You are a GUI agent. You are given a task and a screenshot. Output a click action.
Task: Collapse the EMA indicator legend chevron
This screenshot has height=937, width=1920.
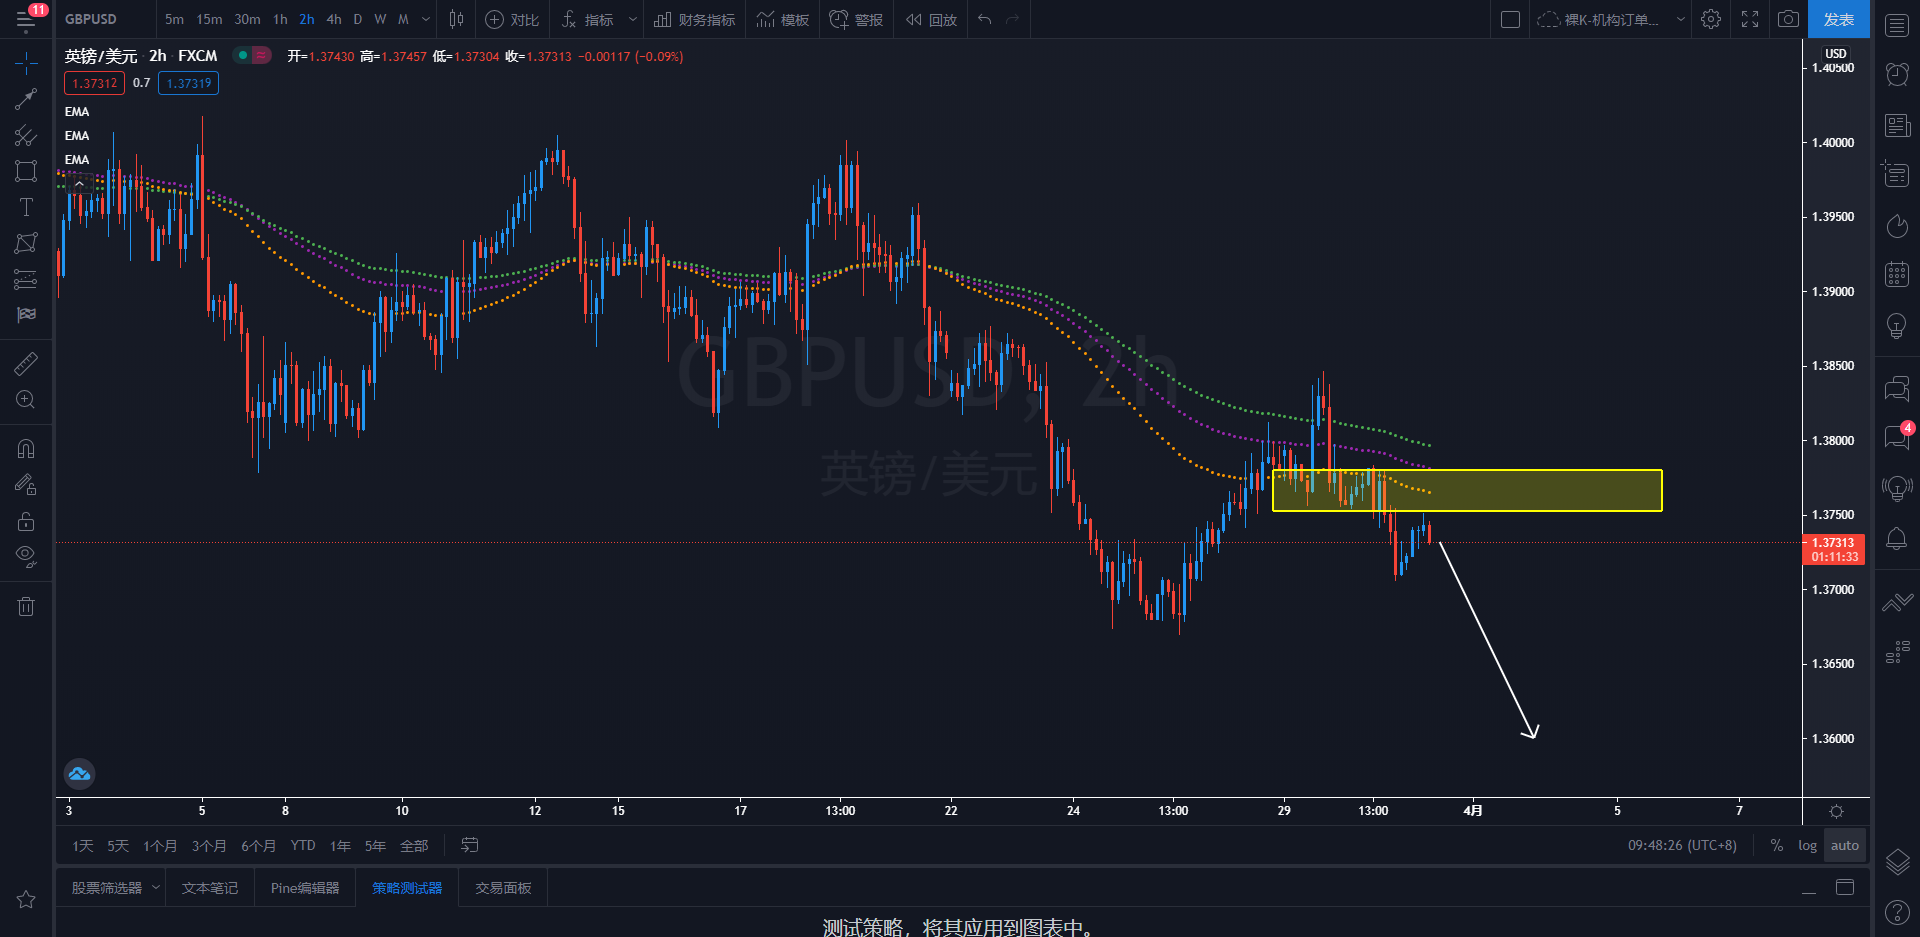pyautogui.click(x=79, y=183)
